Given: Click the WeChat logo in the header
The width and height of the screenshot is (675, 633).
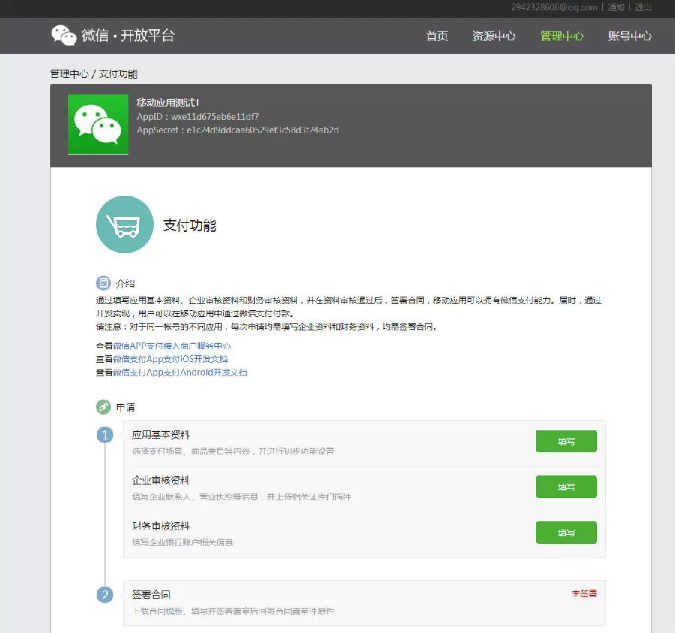Looking at the screenshot, I should pyautogui.click(x=64, y=35).
